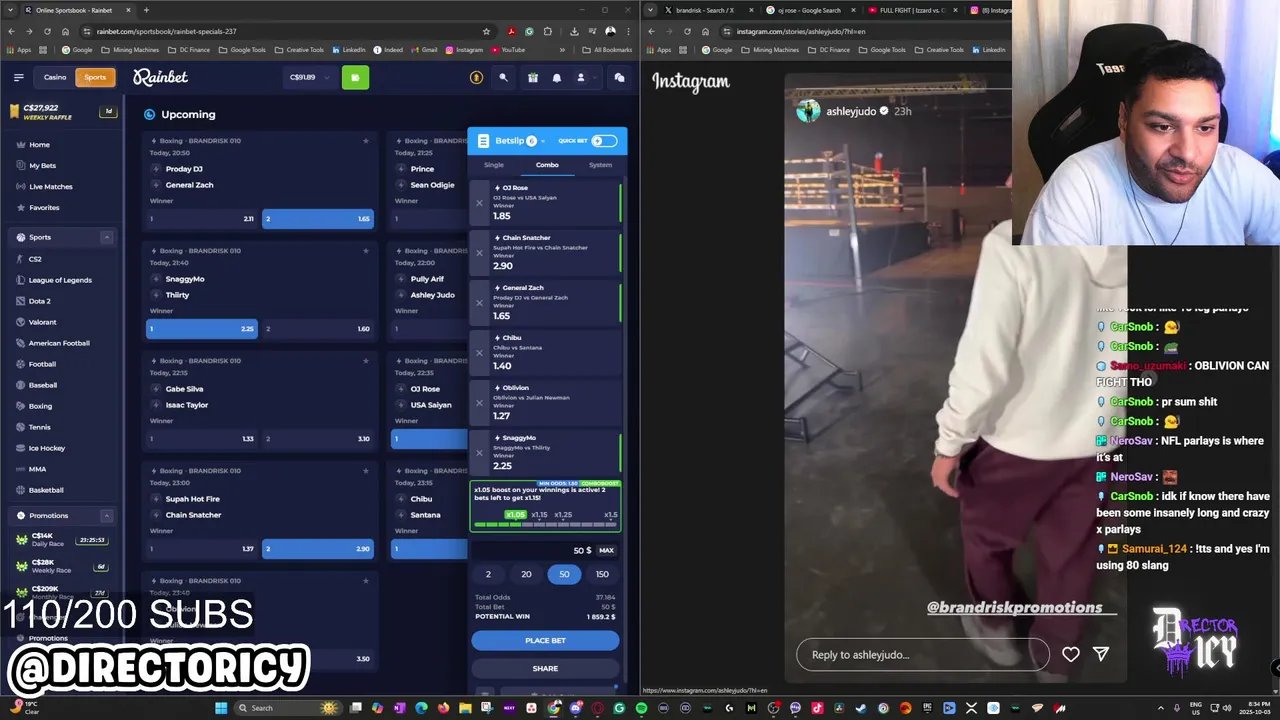The height and width of the screenshot is (720, 1280).
Task: Collapse the Sports sidebar section
Action: tap(106, 237)
